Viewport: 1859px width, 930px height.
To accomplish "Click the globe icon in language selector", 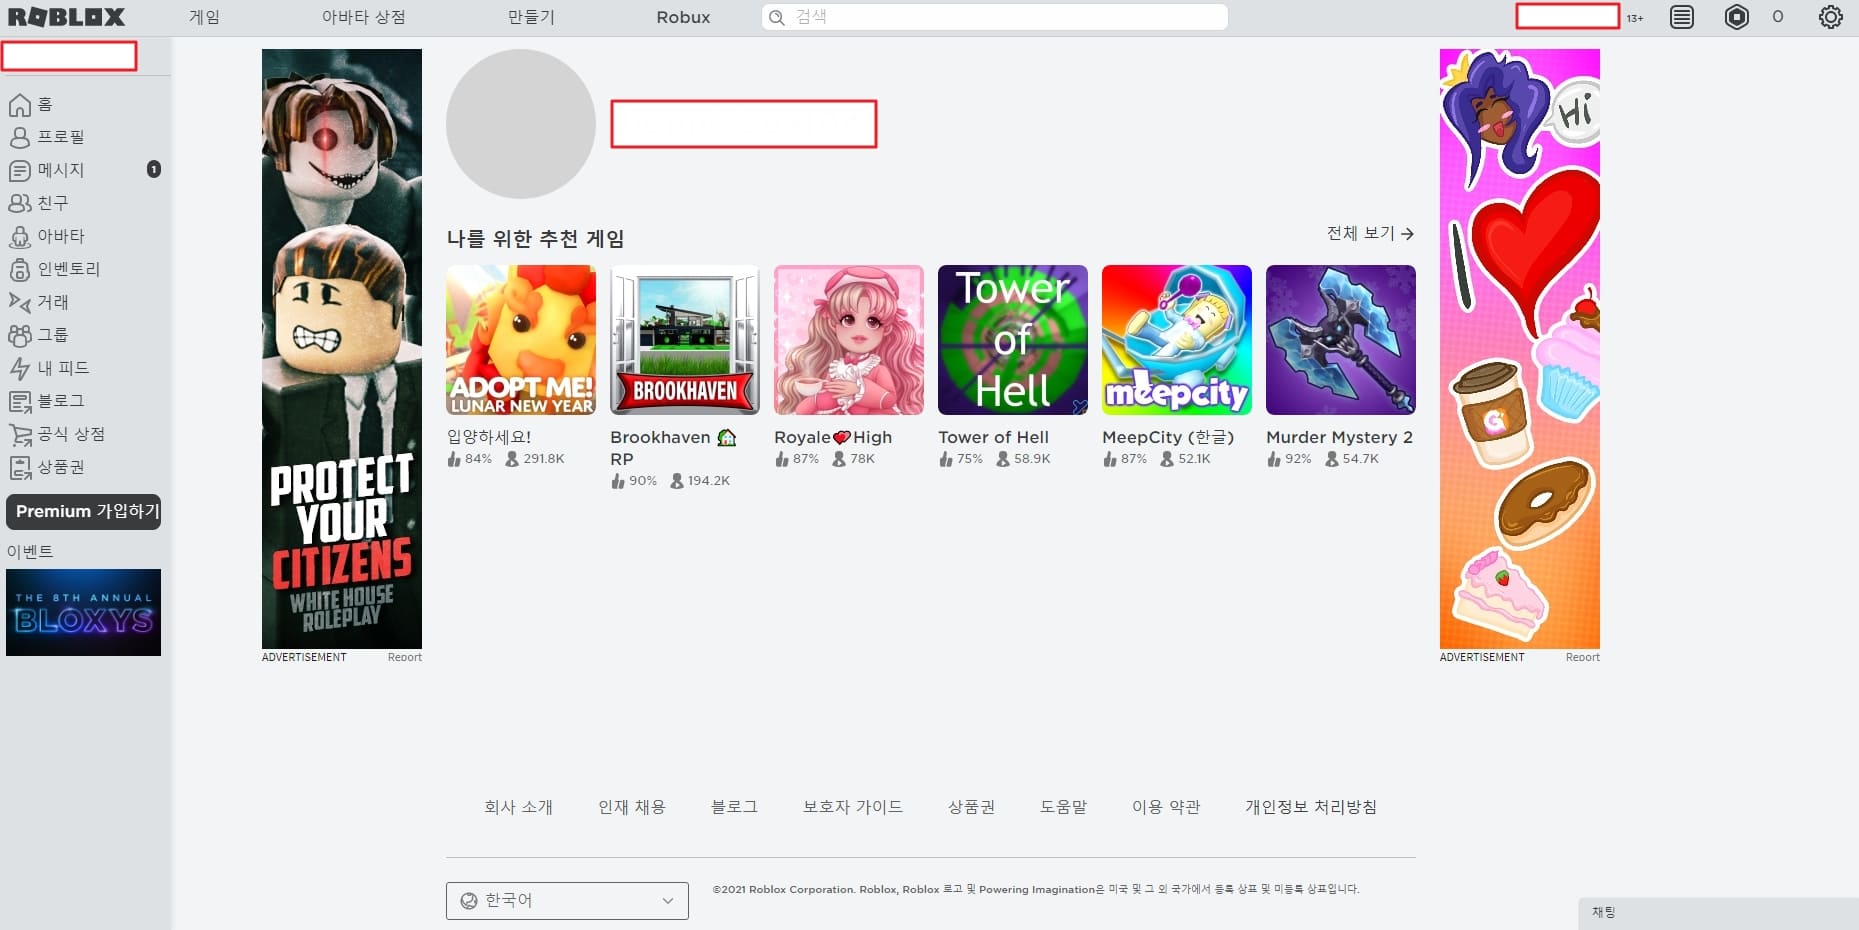I will click(x=468, y=901).
